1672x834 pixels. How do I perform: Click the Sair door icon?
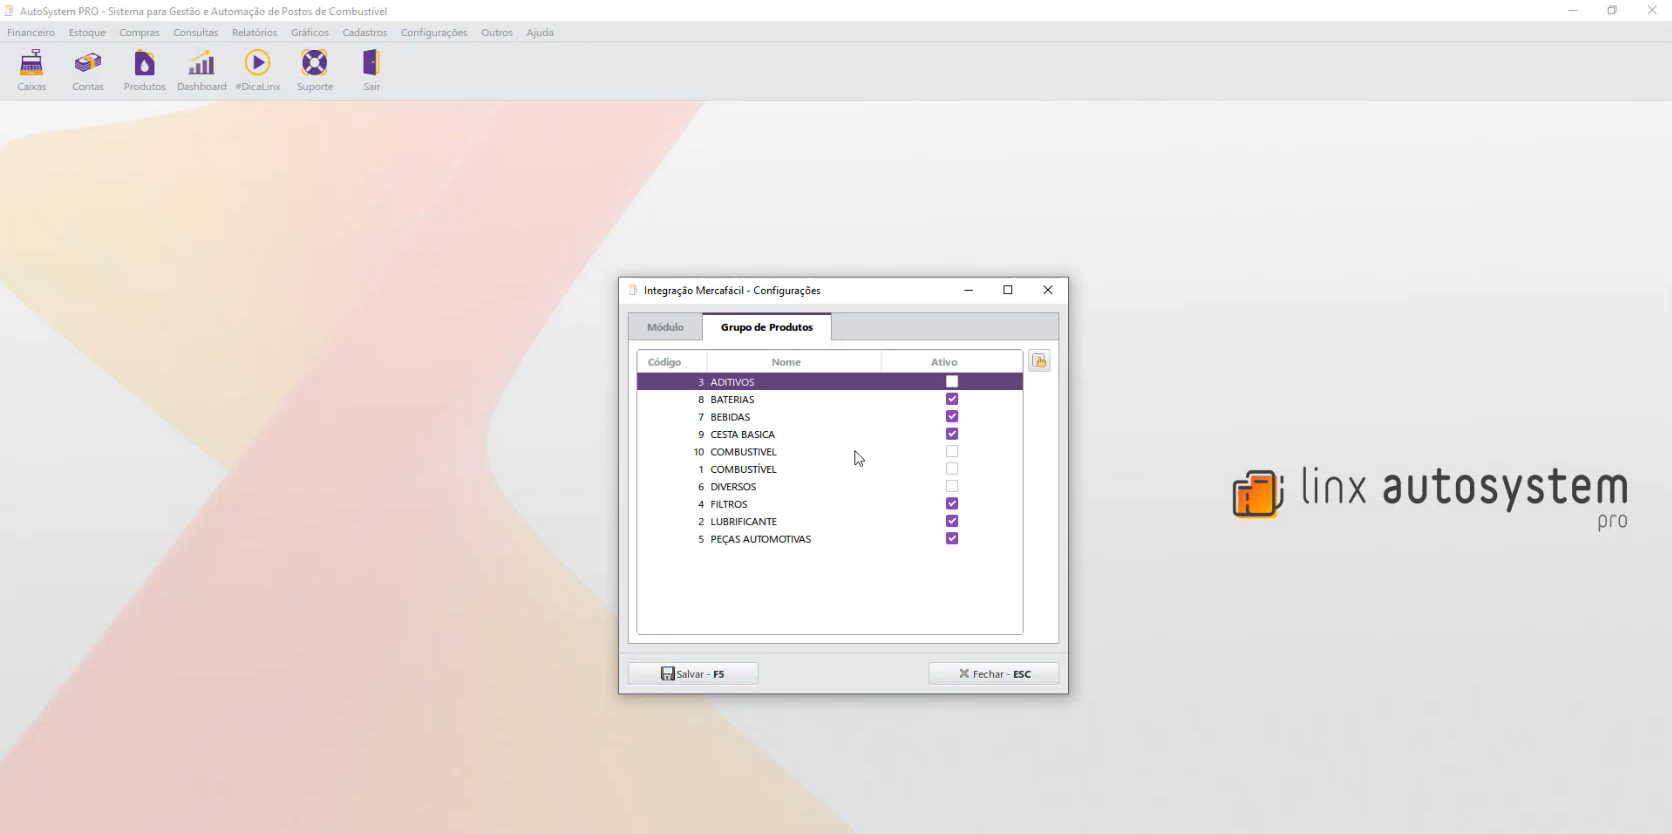coord(371,70)
